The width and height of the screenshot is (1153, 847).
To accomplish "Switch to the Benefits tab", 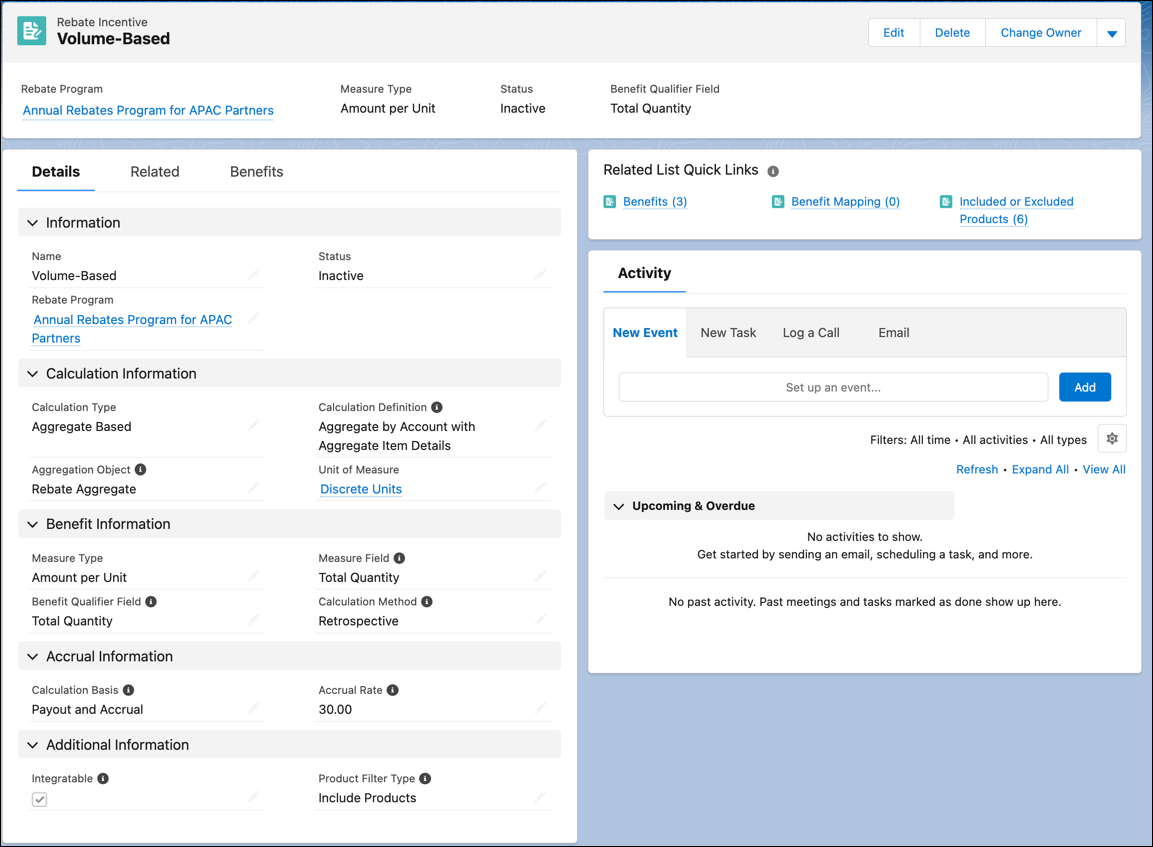I will click(x=257, y=172).
